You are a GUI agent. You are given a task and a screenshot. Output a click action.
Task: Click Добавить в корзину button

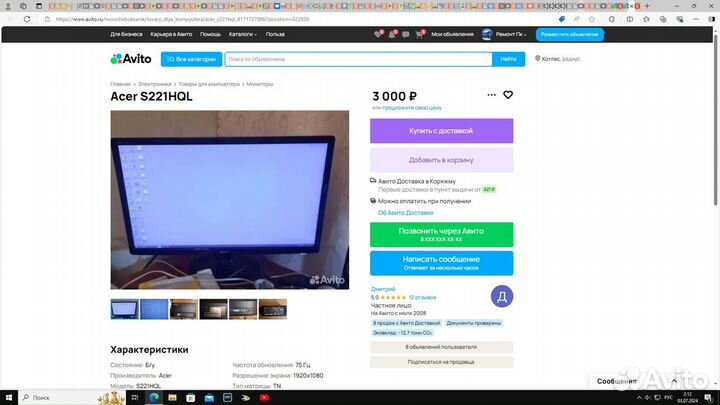pyautogui.click(x=441, y=160)
